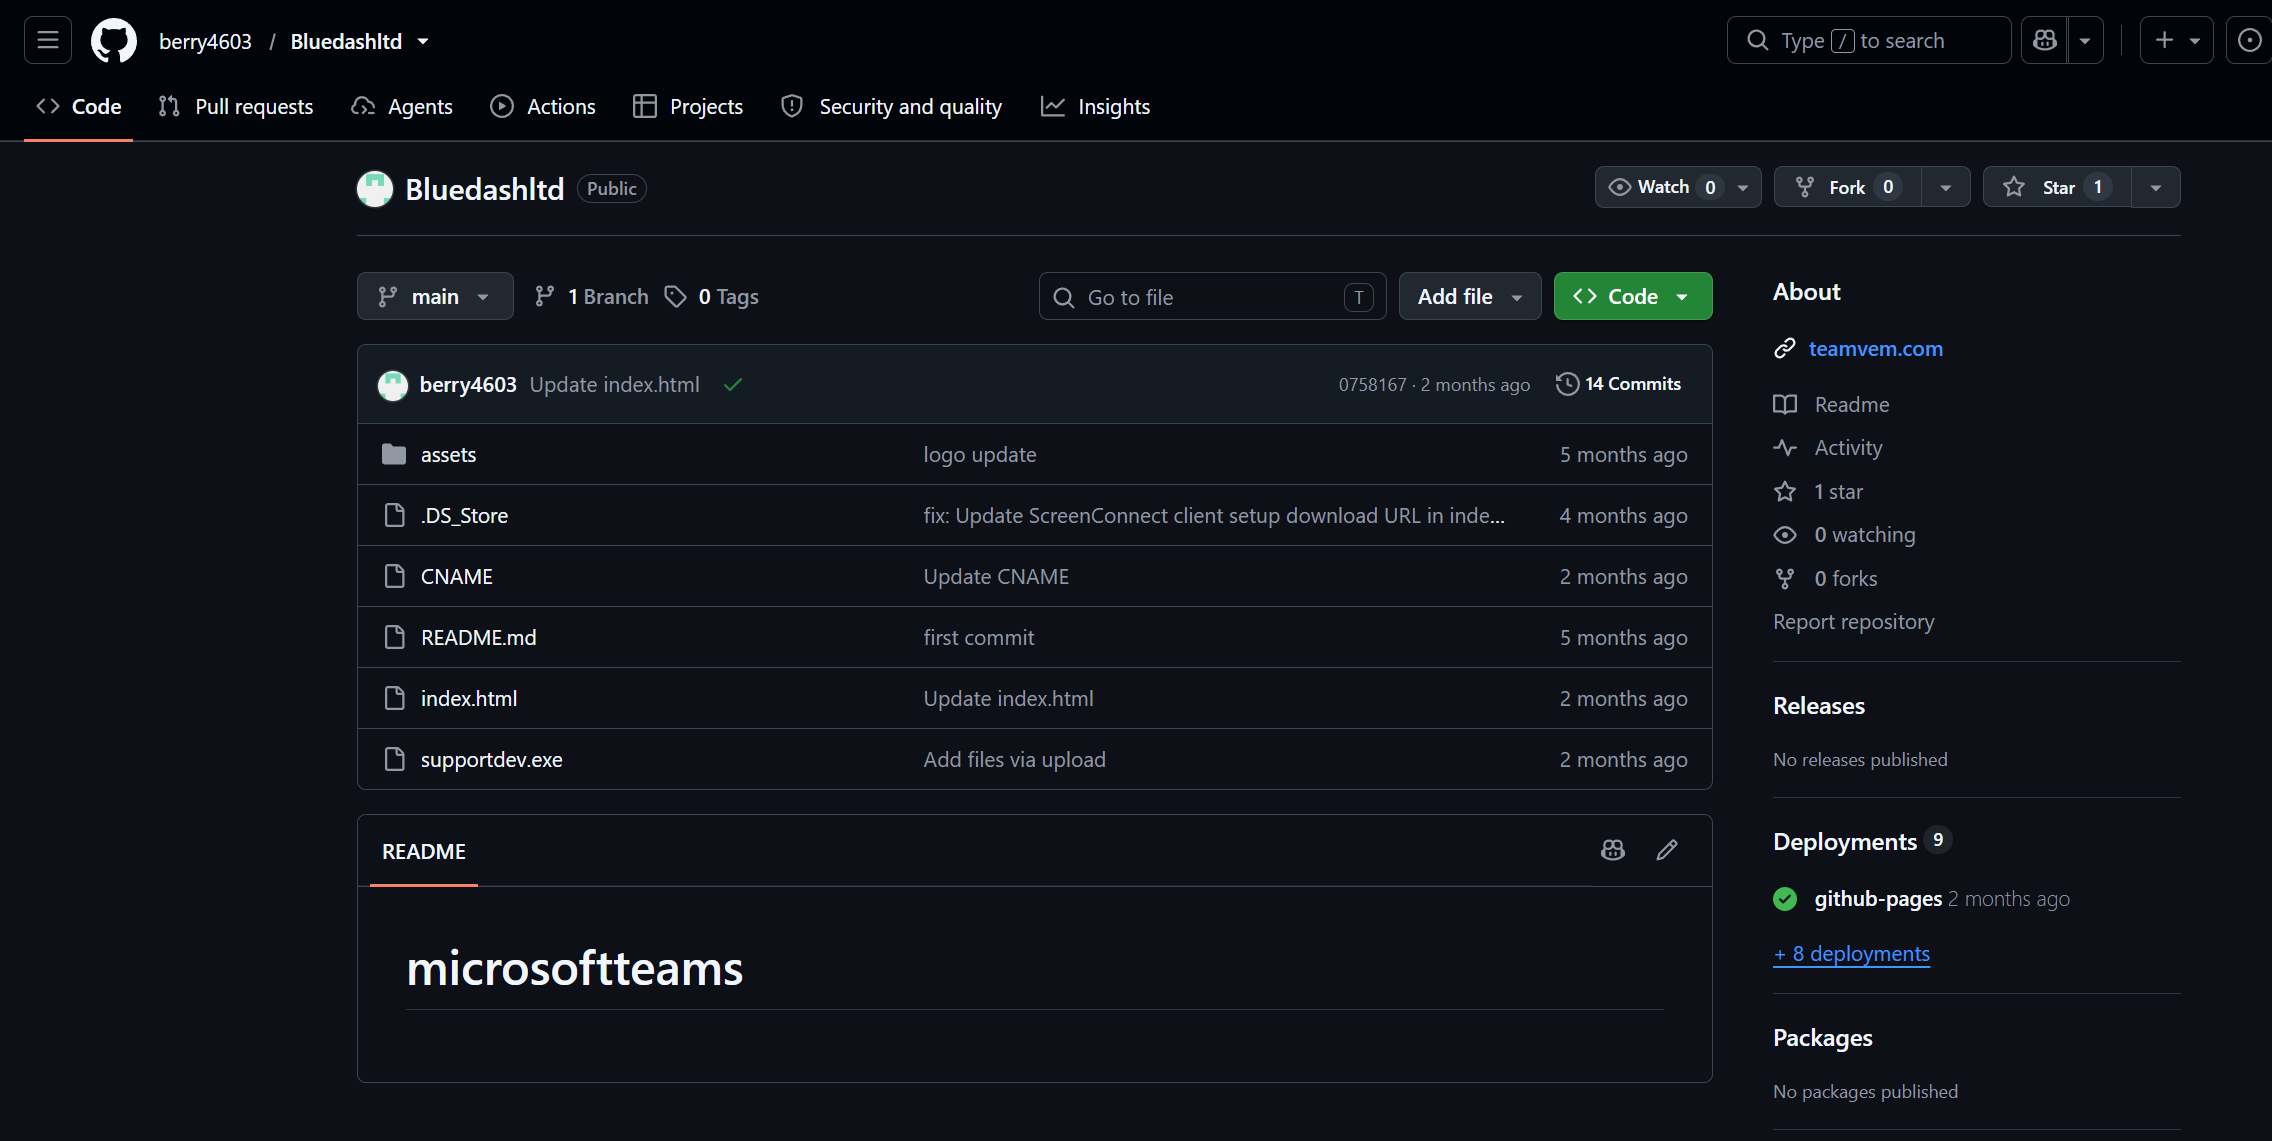
Task: Open the Packages section heading
Action: pos(1822,1037)
